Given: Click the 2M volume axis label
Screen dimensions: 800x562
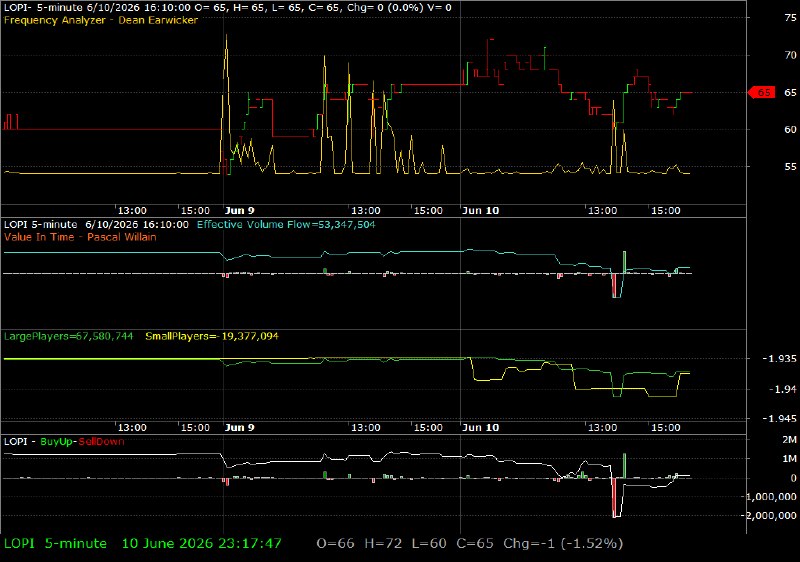Looking at the screenshot, I should pyautogui.click(x=789, y=440).
